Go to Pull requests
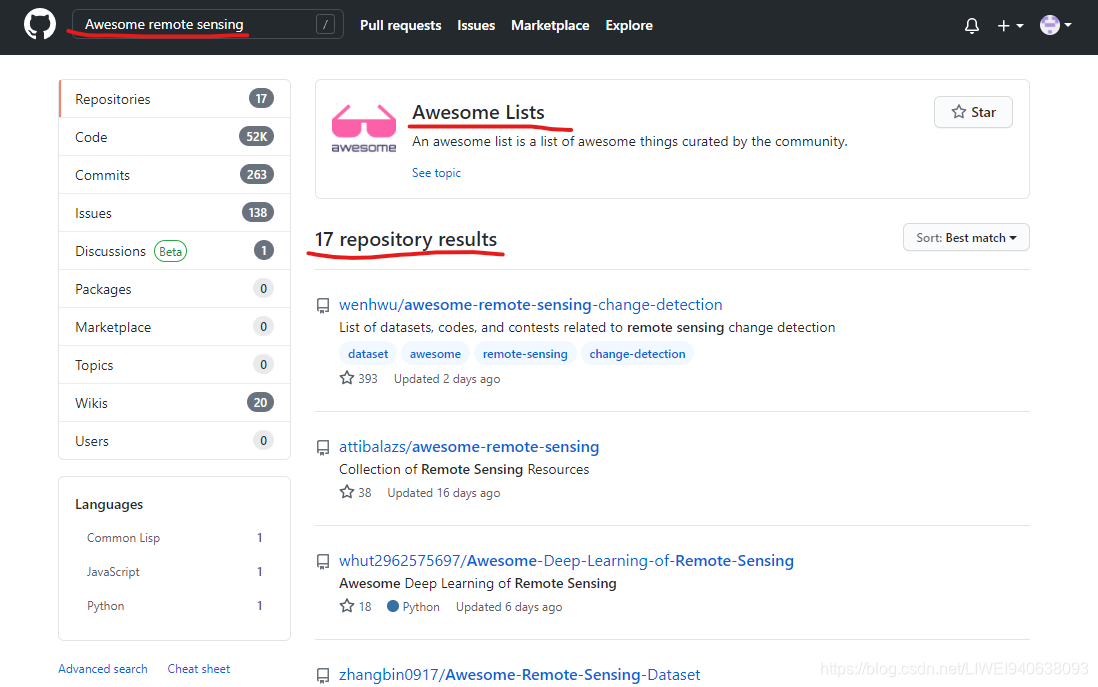 (401, 25)
